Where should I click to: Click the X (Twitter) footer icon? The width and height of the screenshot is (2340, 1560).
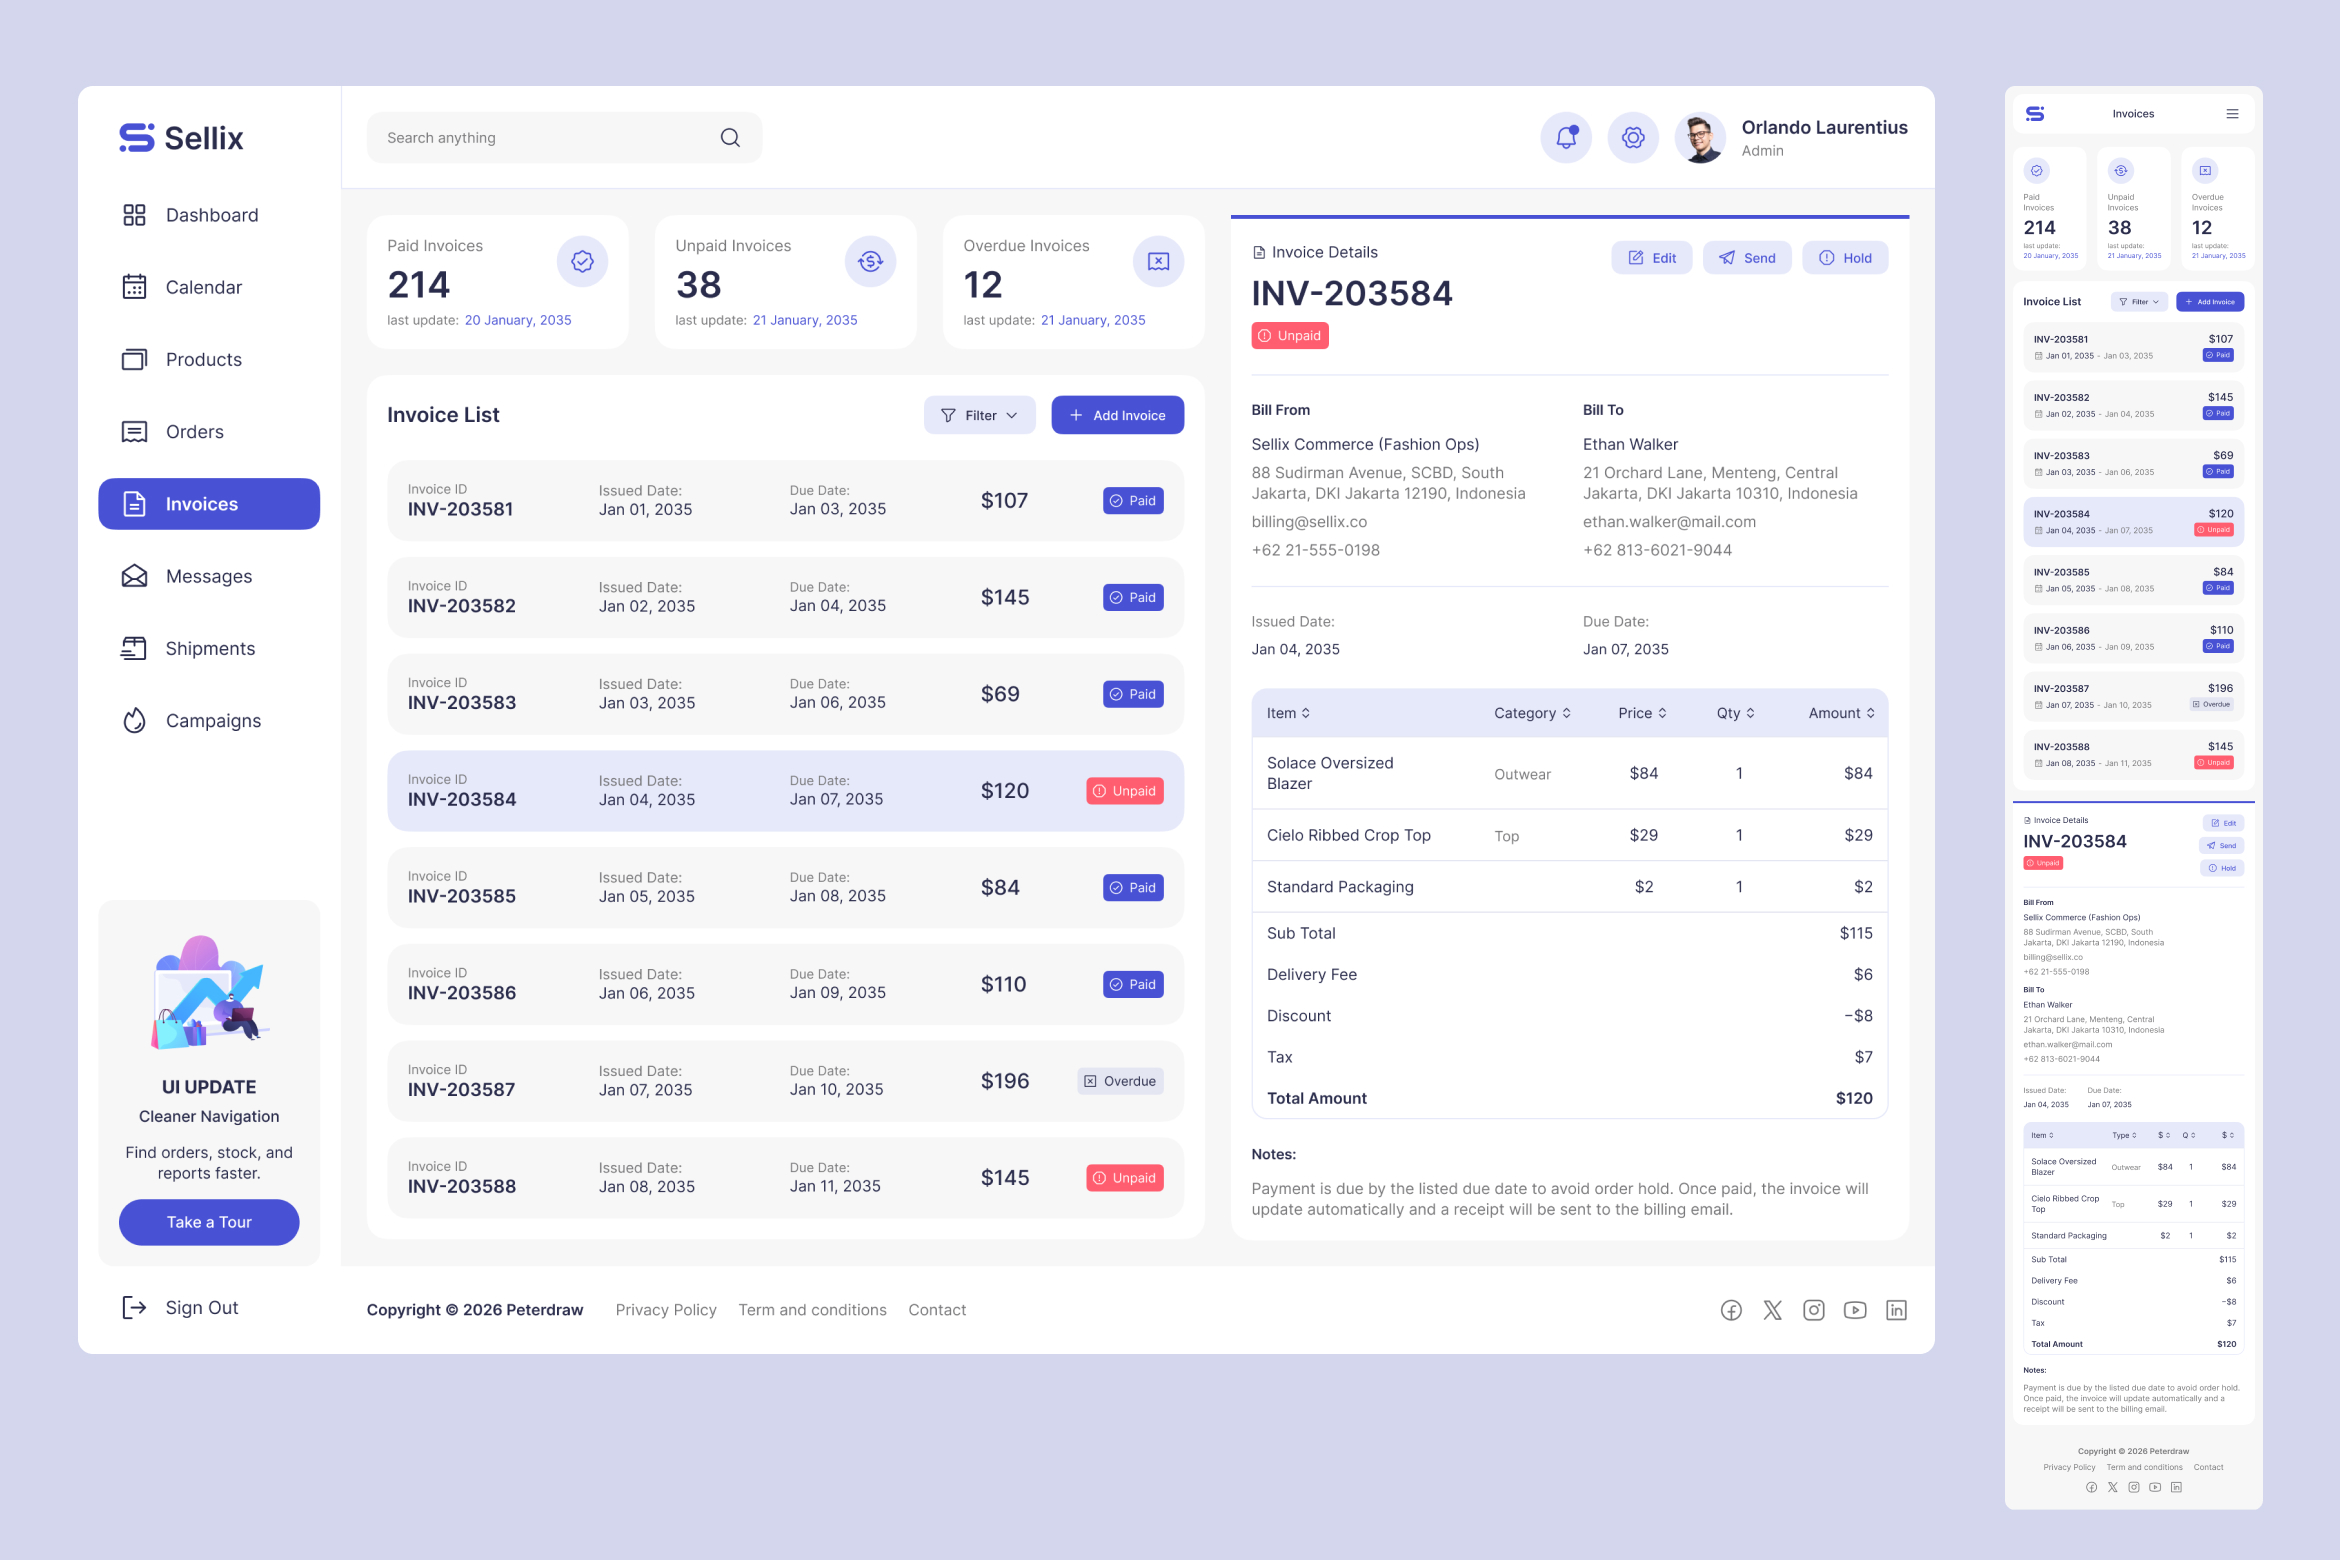(x=1772, y=1310)
